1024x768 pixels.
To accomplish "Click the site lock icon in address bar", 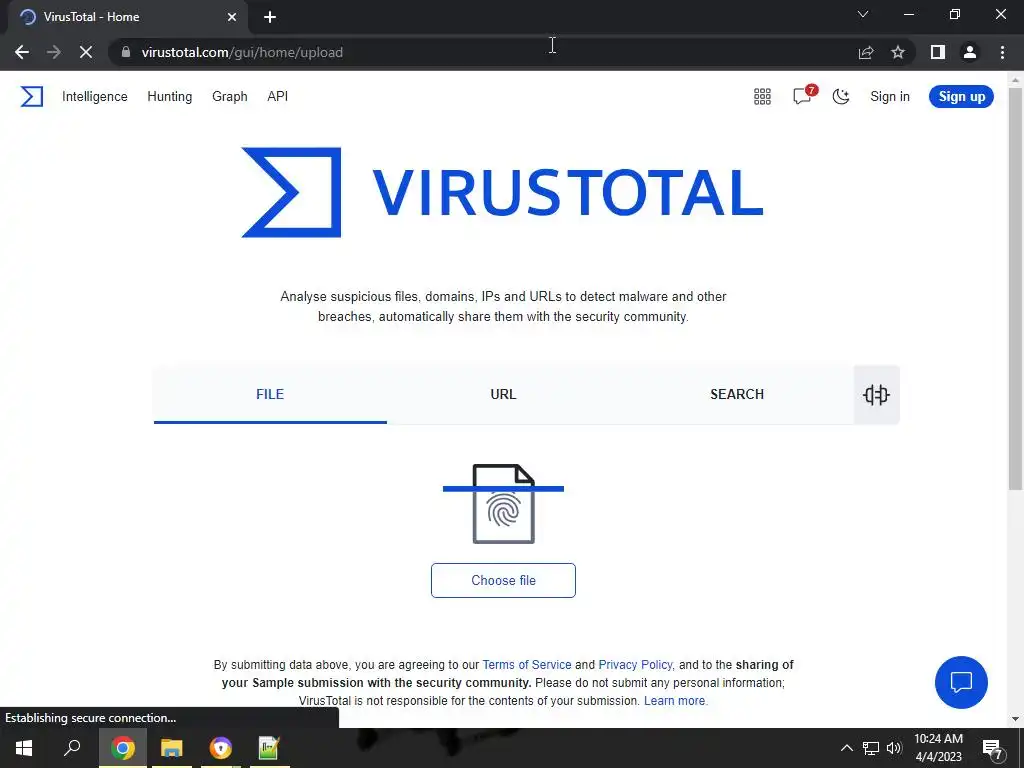I will (x=126, y=52).
